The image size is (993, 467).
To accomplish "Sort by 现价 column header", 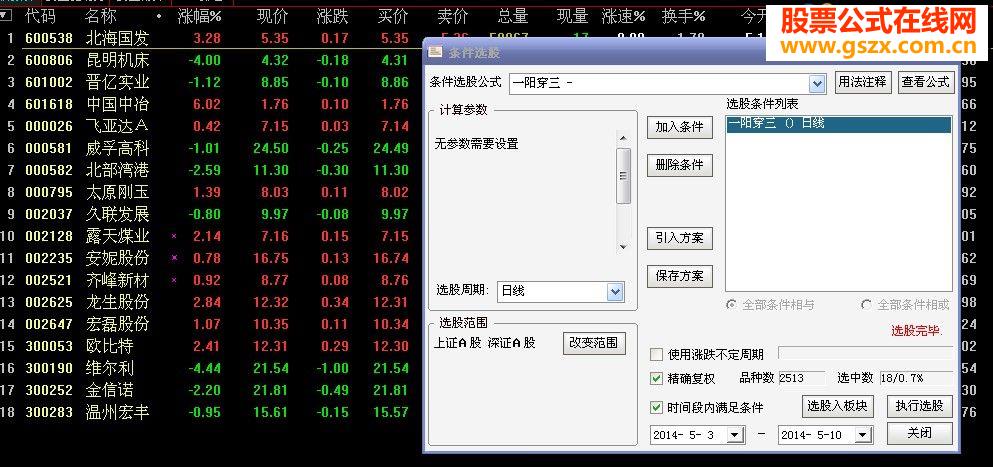I will pyautogui.click(x=272, y=16).
